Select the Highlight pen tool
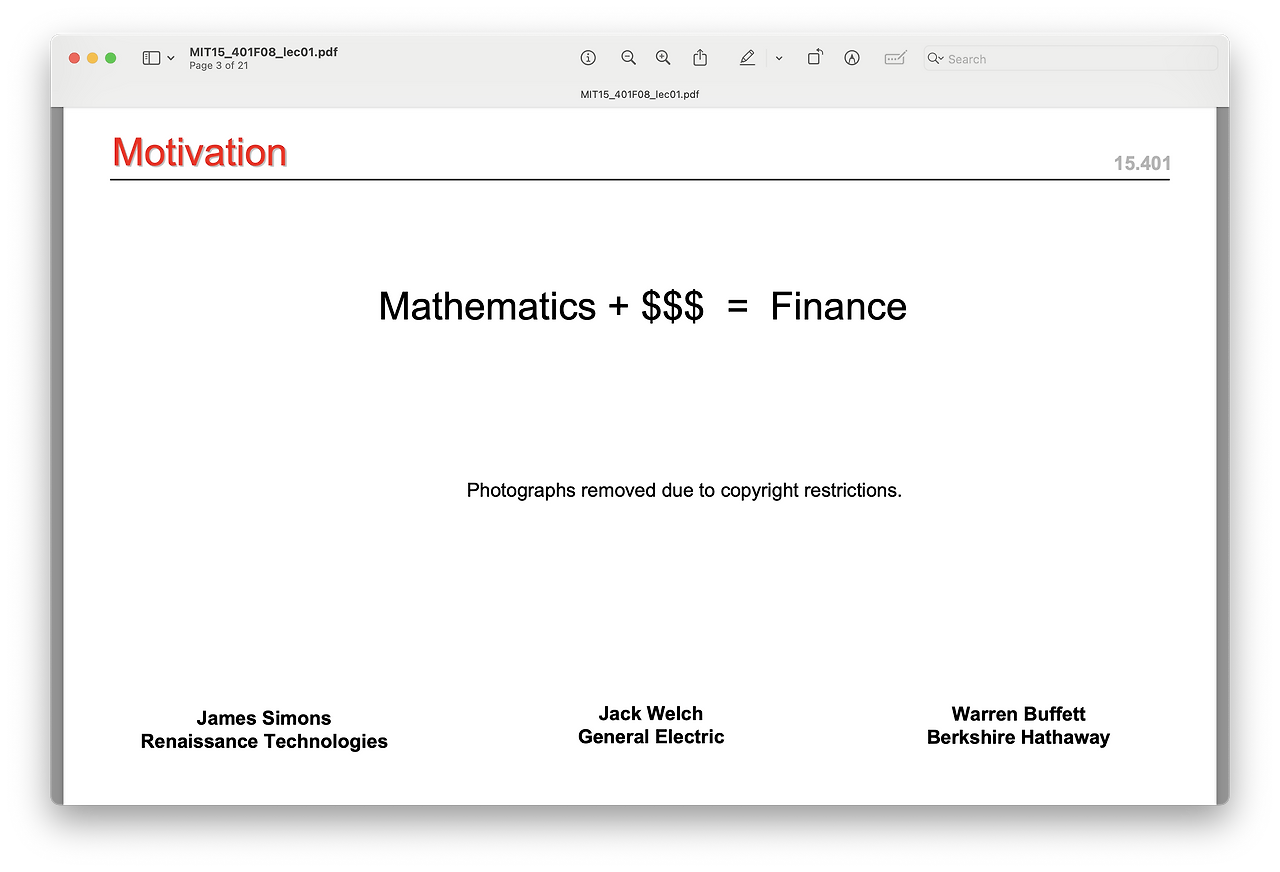 [747, 58]
